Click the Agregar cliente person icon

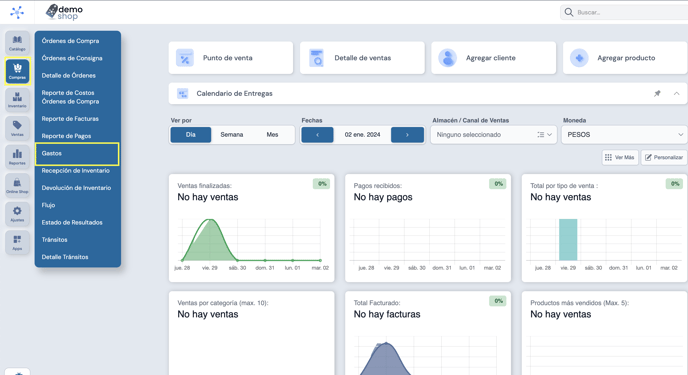pyautogui.click(x=448, y=58)
